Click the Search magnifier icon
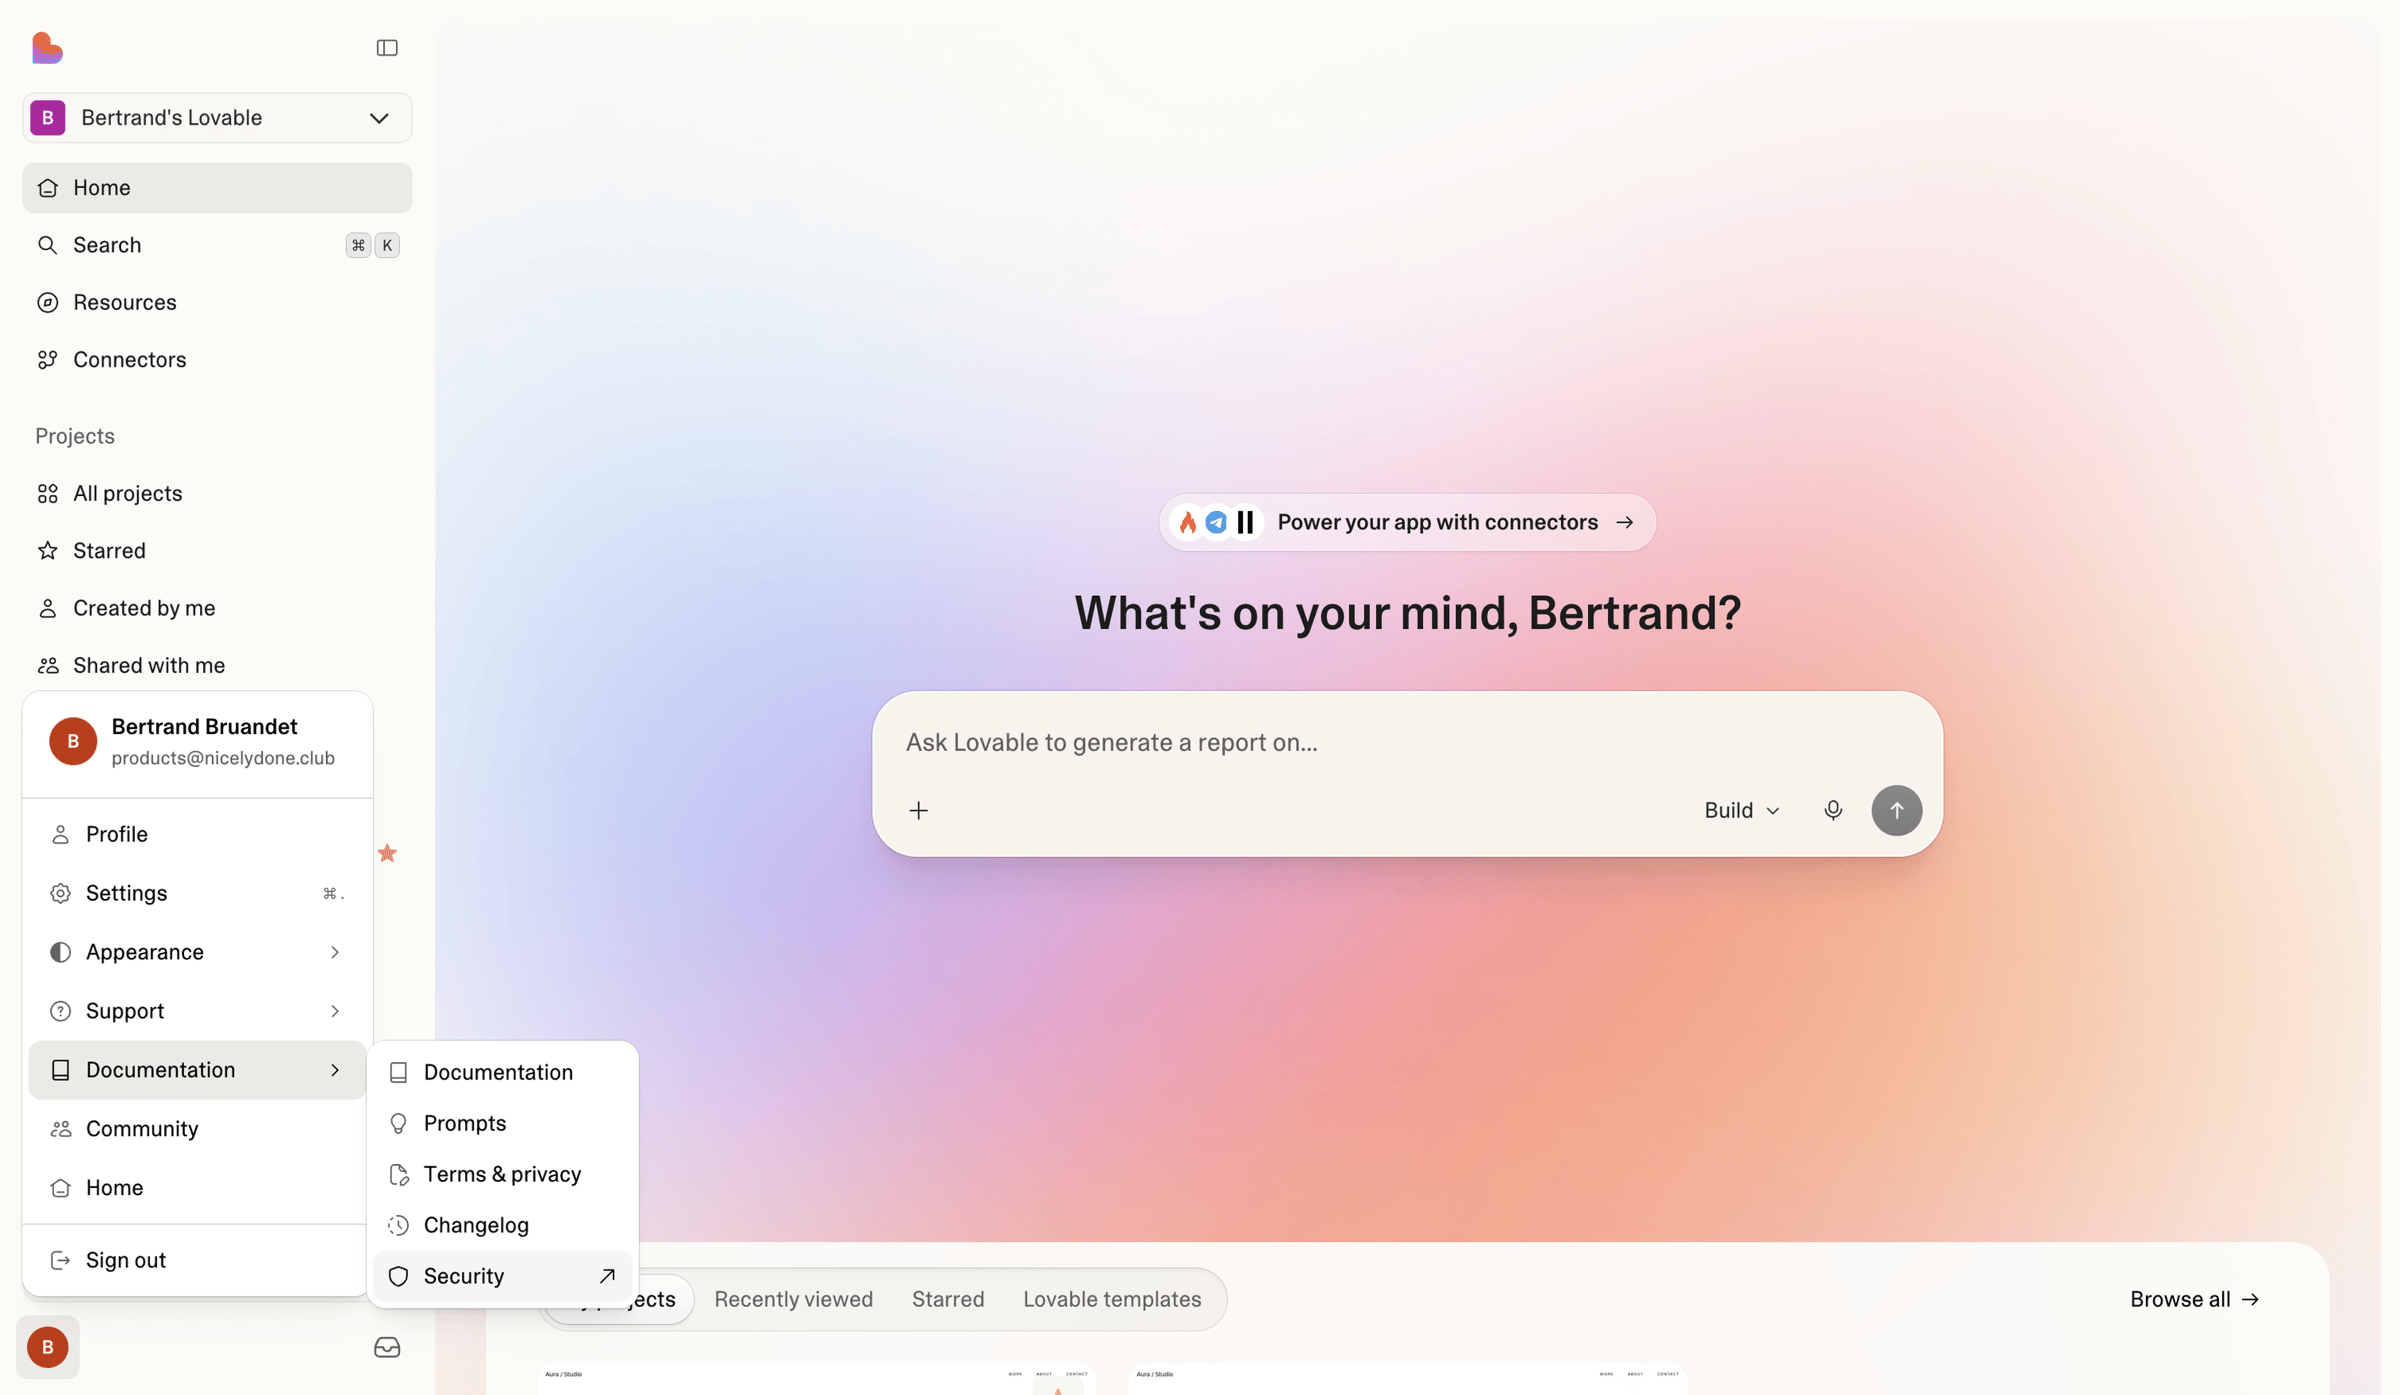The image size is (2400, 1395). pos(47,245)
